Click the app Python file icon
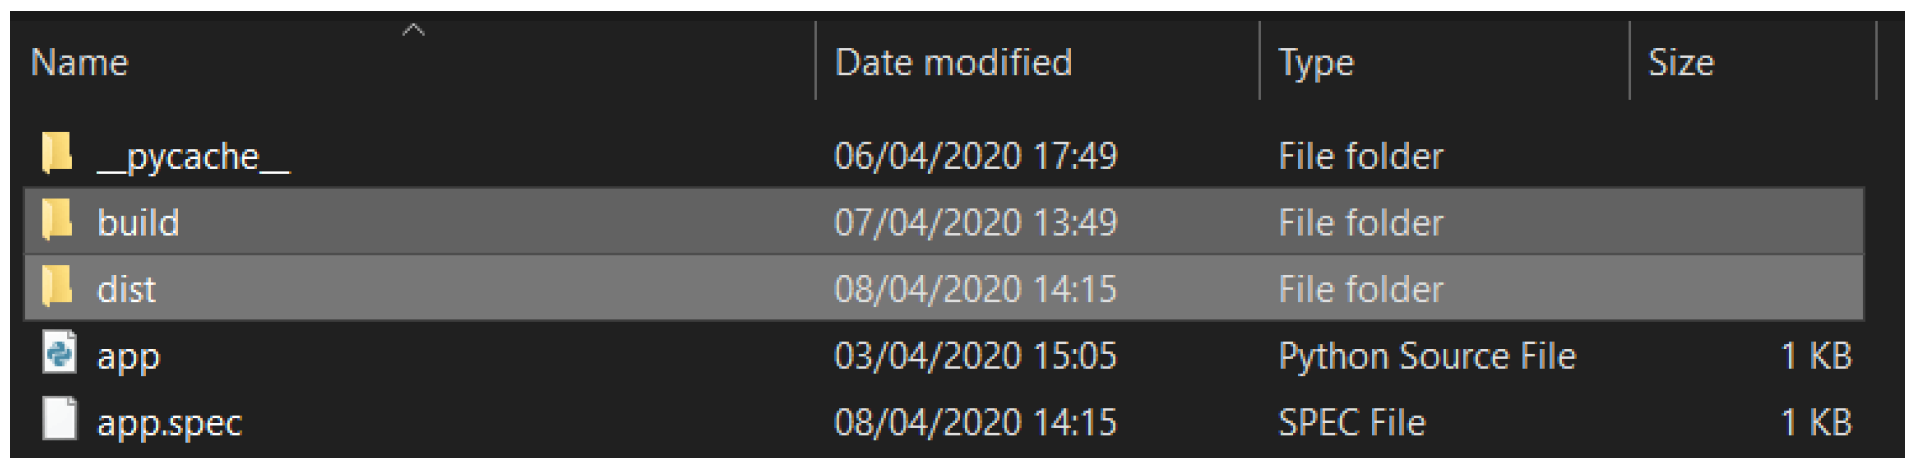 point(59,353)
